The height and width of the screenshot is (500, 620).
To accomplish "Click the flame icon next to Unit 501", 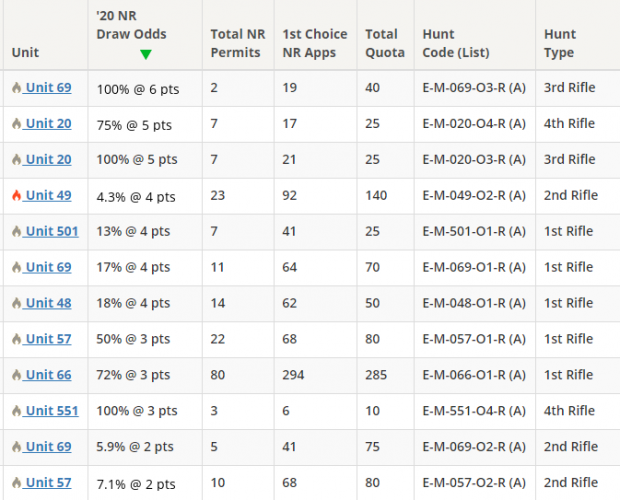I will (x=16, y=232).
